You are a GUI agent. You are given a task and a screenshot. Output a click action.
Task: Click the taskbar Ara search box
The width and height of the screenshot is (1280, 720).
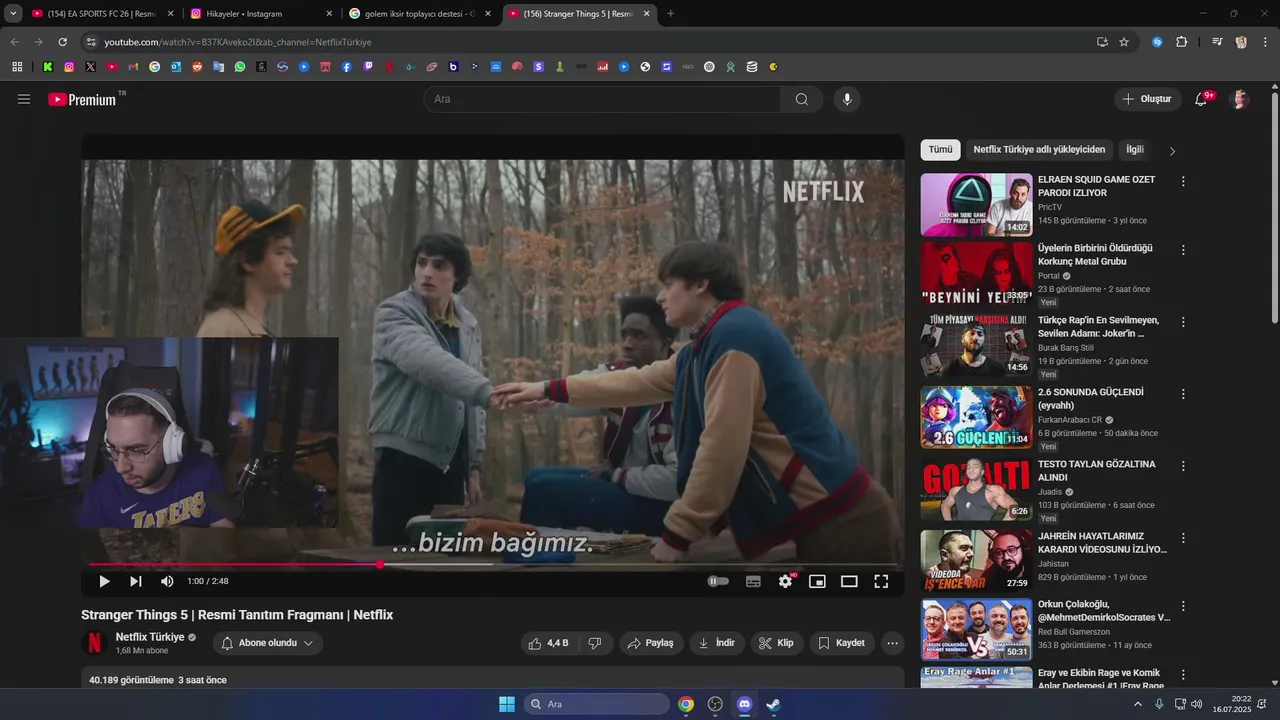click(x=597, y=704)
